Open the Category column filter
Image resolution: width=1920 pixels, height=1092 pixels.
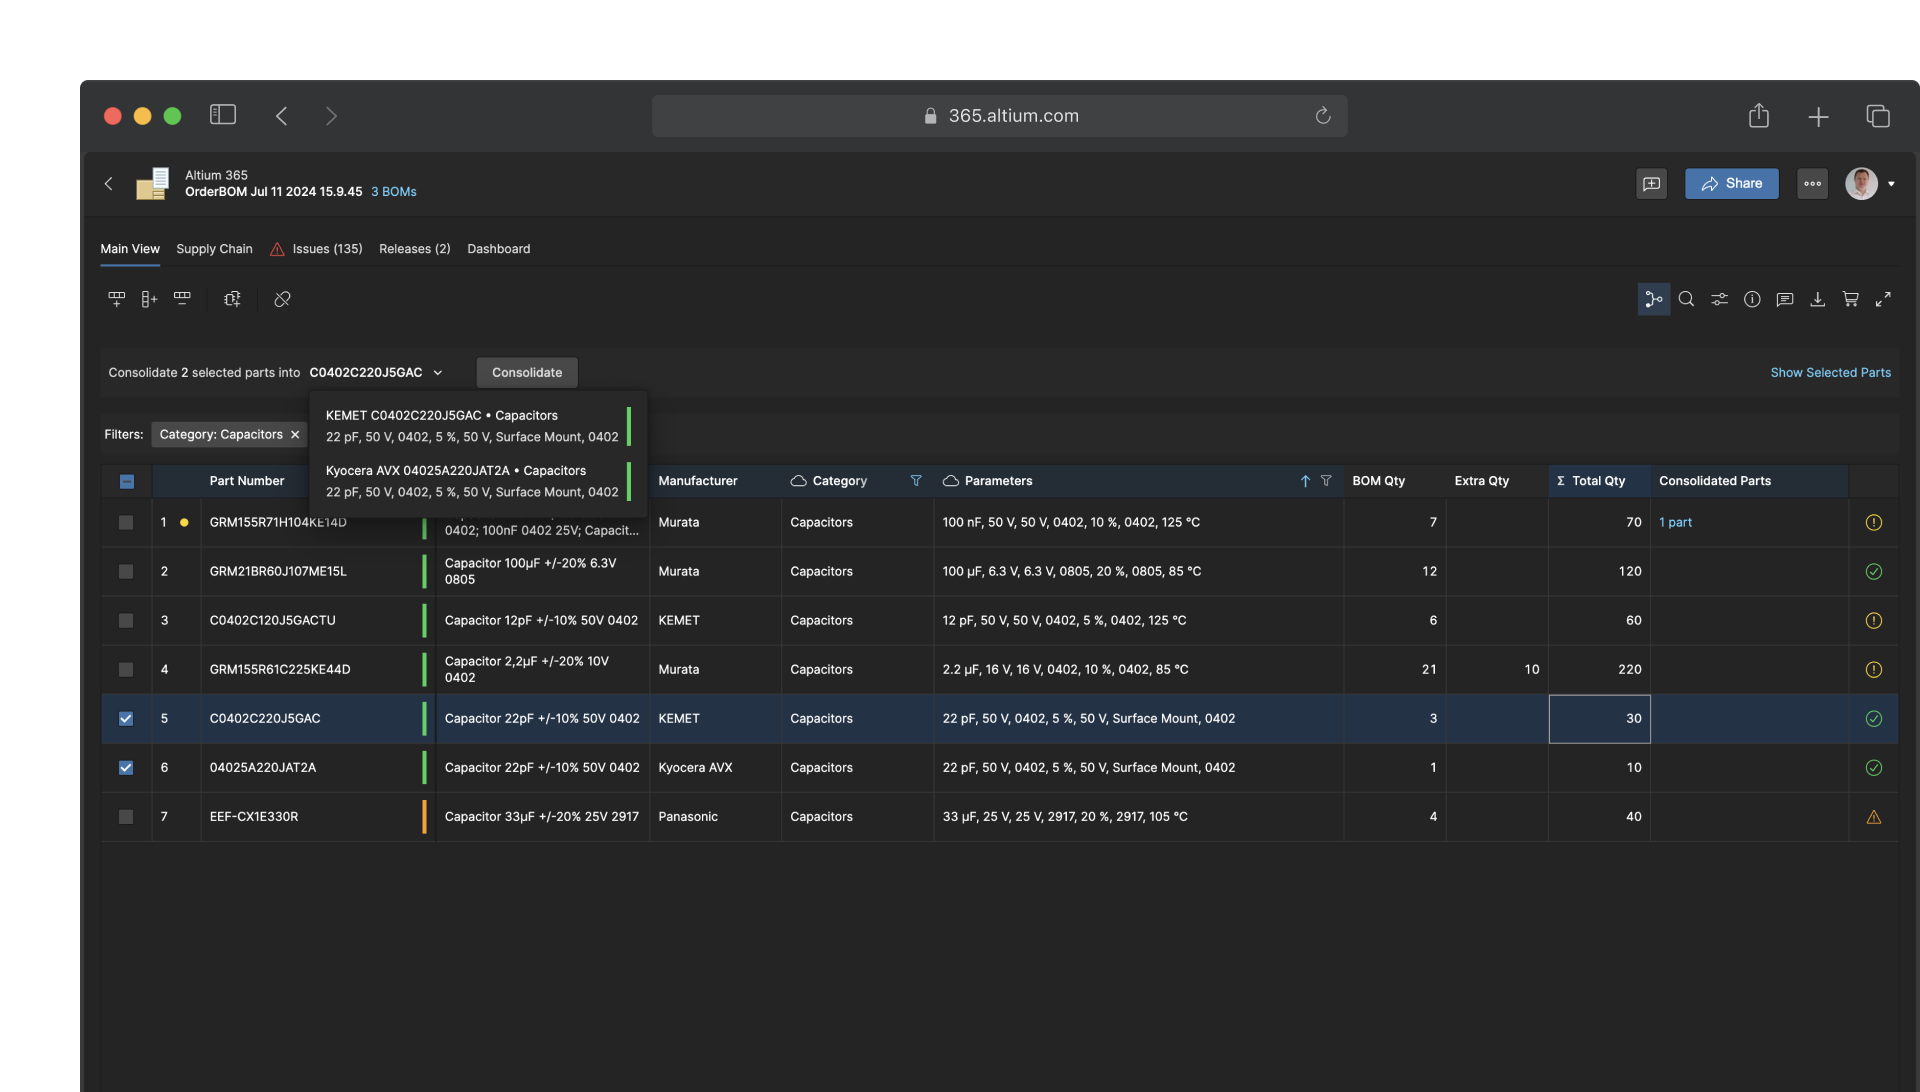tap(915, 481)
